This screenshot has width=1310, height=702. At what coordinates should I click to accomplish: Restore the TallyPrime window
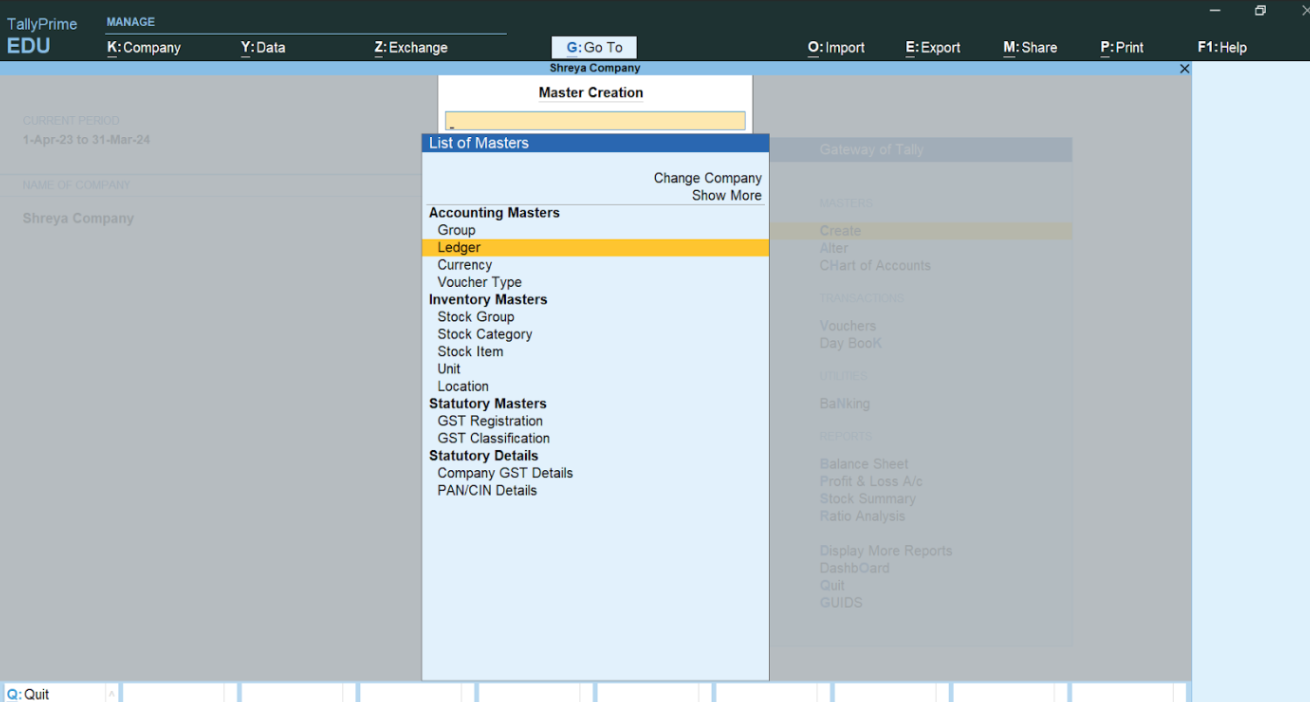(x=1260, y=10)
